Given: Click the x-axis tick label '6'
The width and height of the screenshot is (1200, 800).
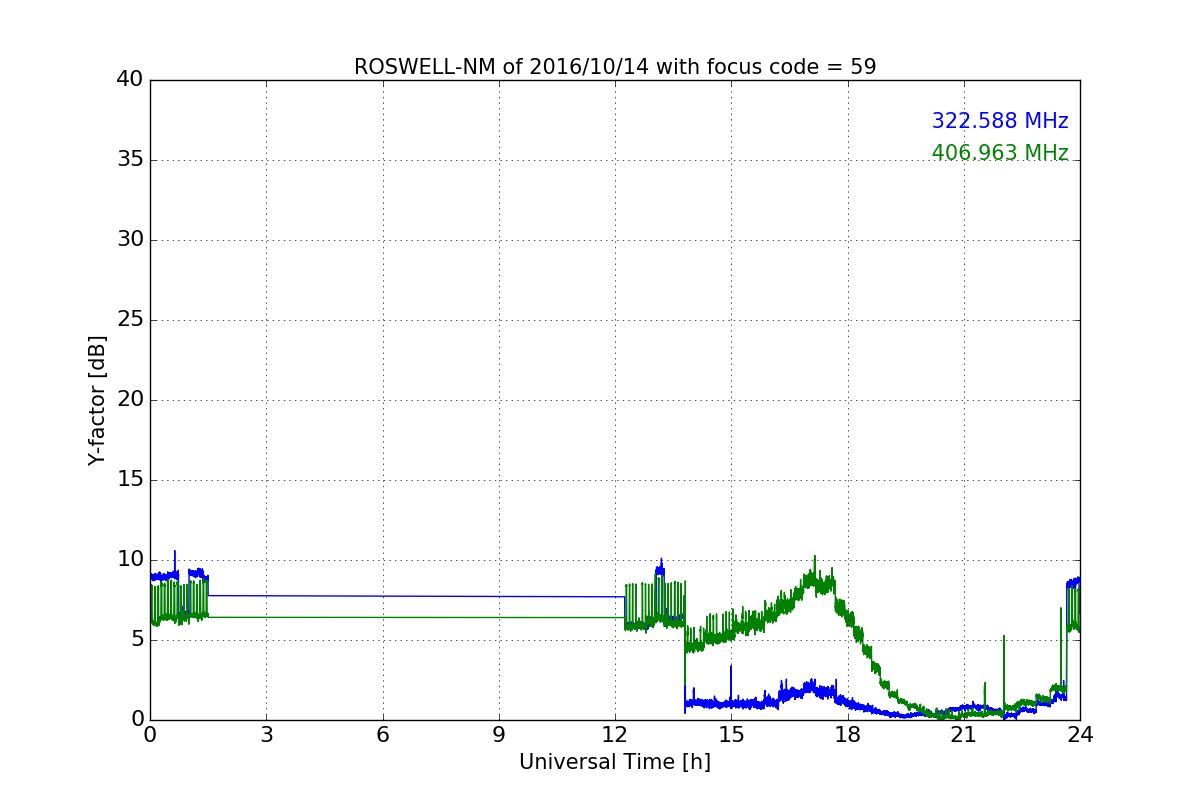Looking at the screenshot, I should coord(382,735).
